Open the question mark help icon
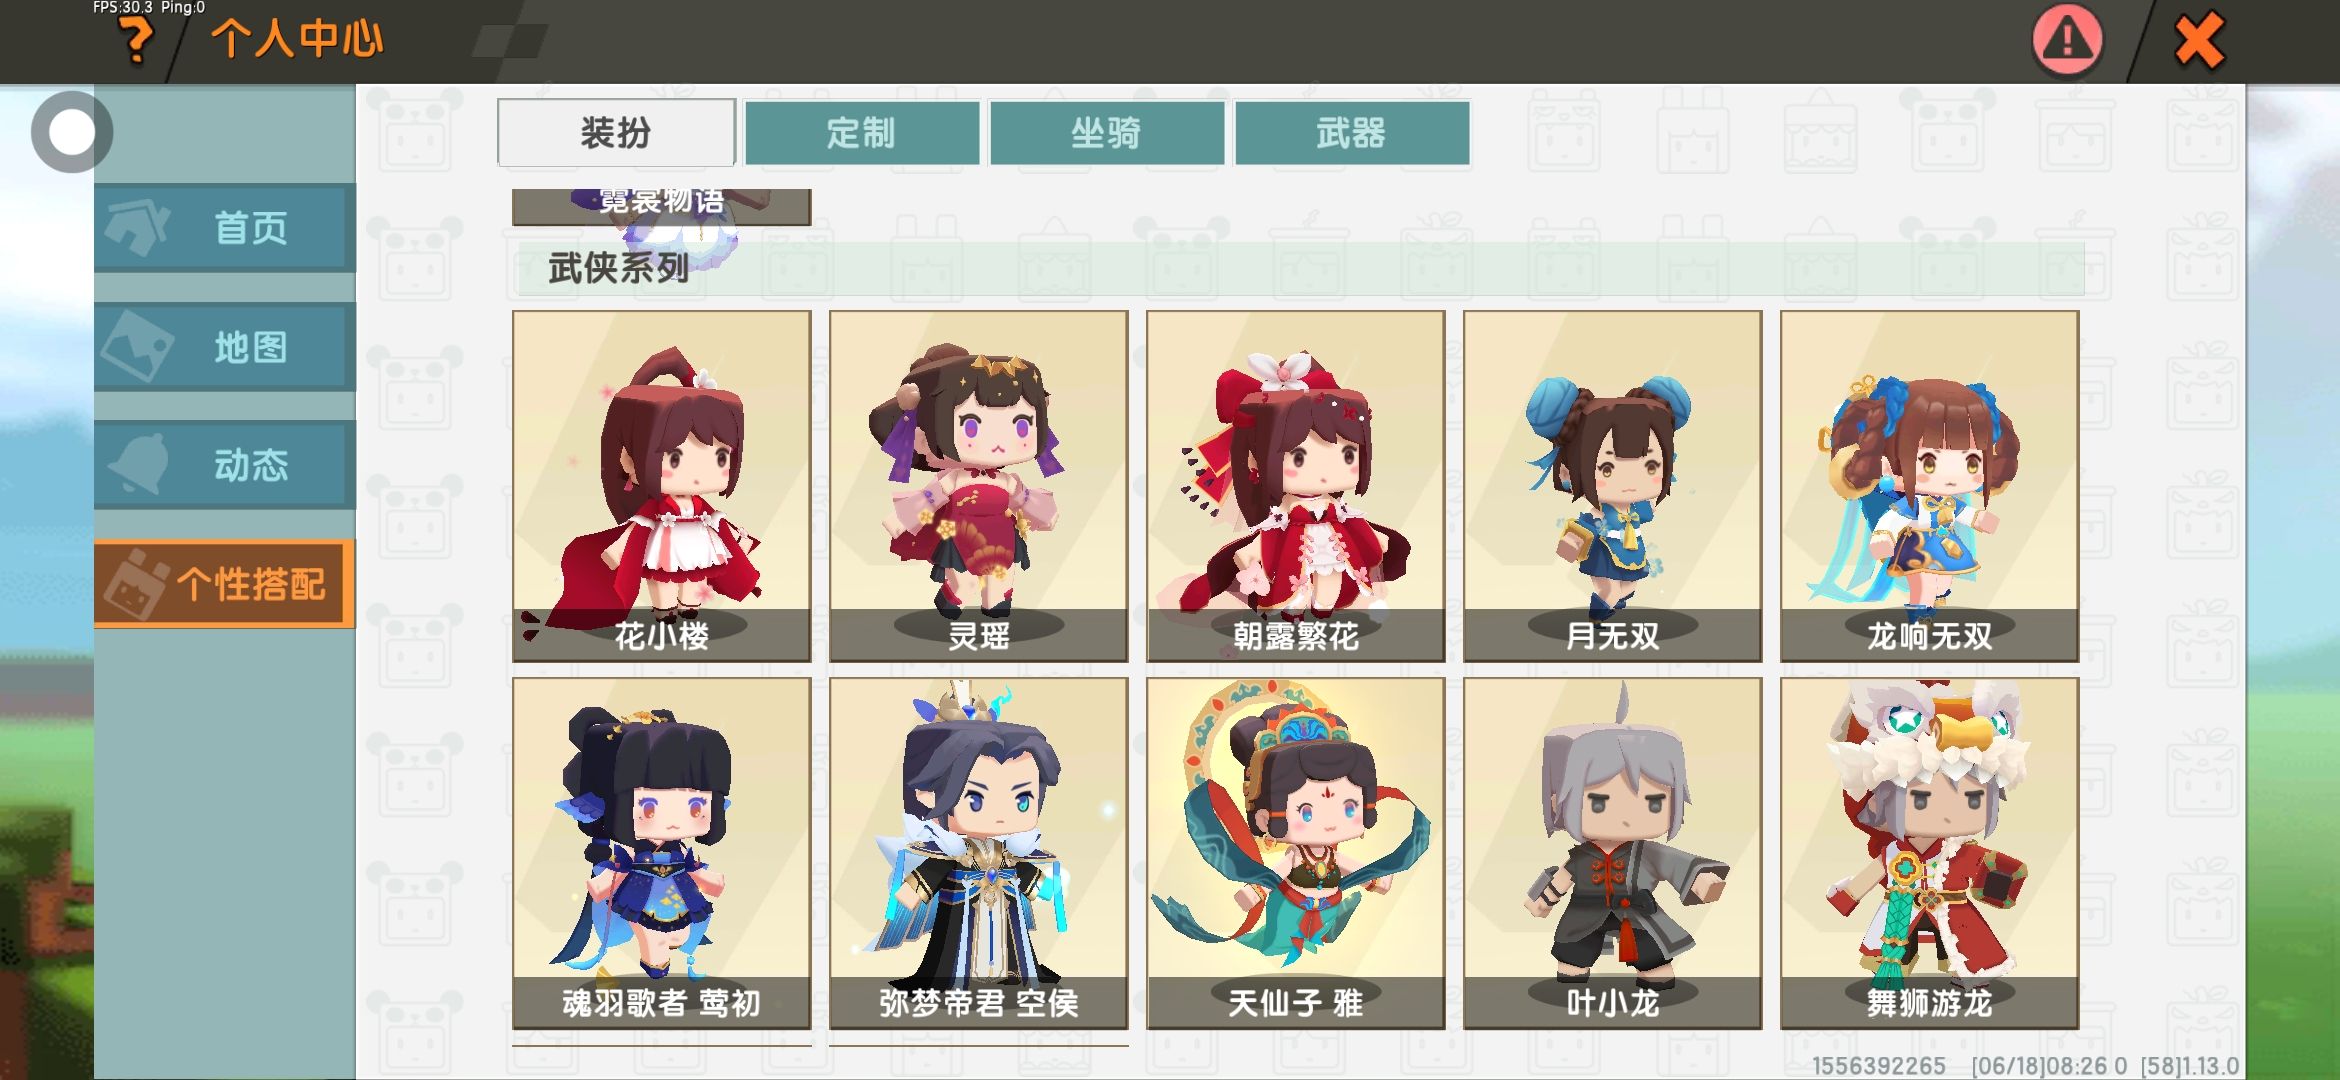Image resolution: width=2340 pixels, height=1080 pixels. (136, 41)
